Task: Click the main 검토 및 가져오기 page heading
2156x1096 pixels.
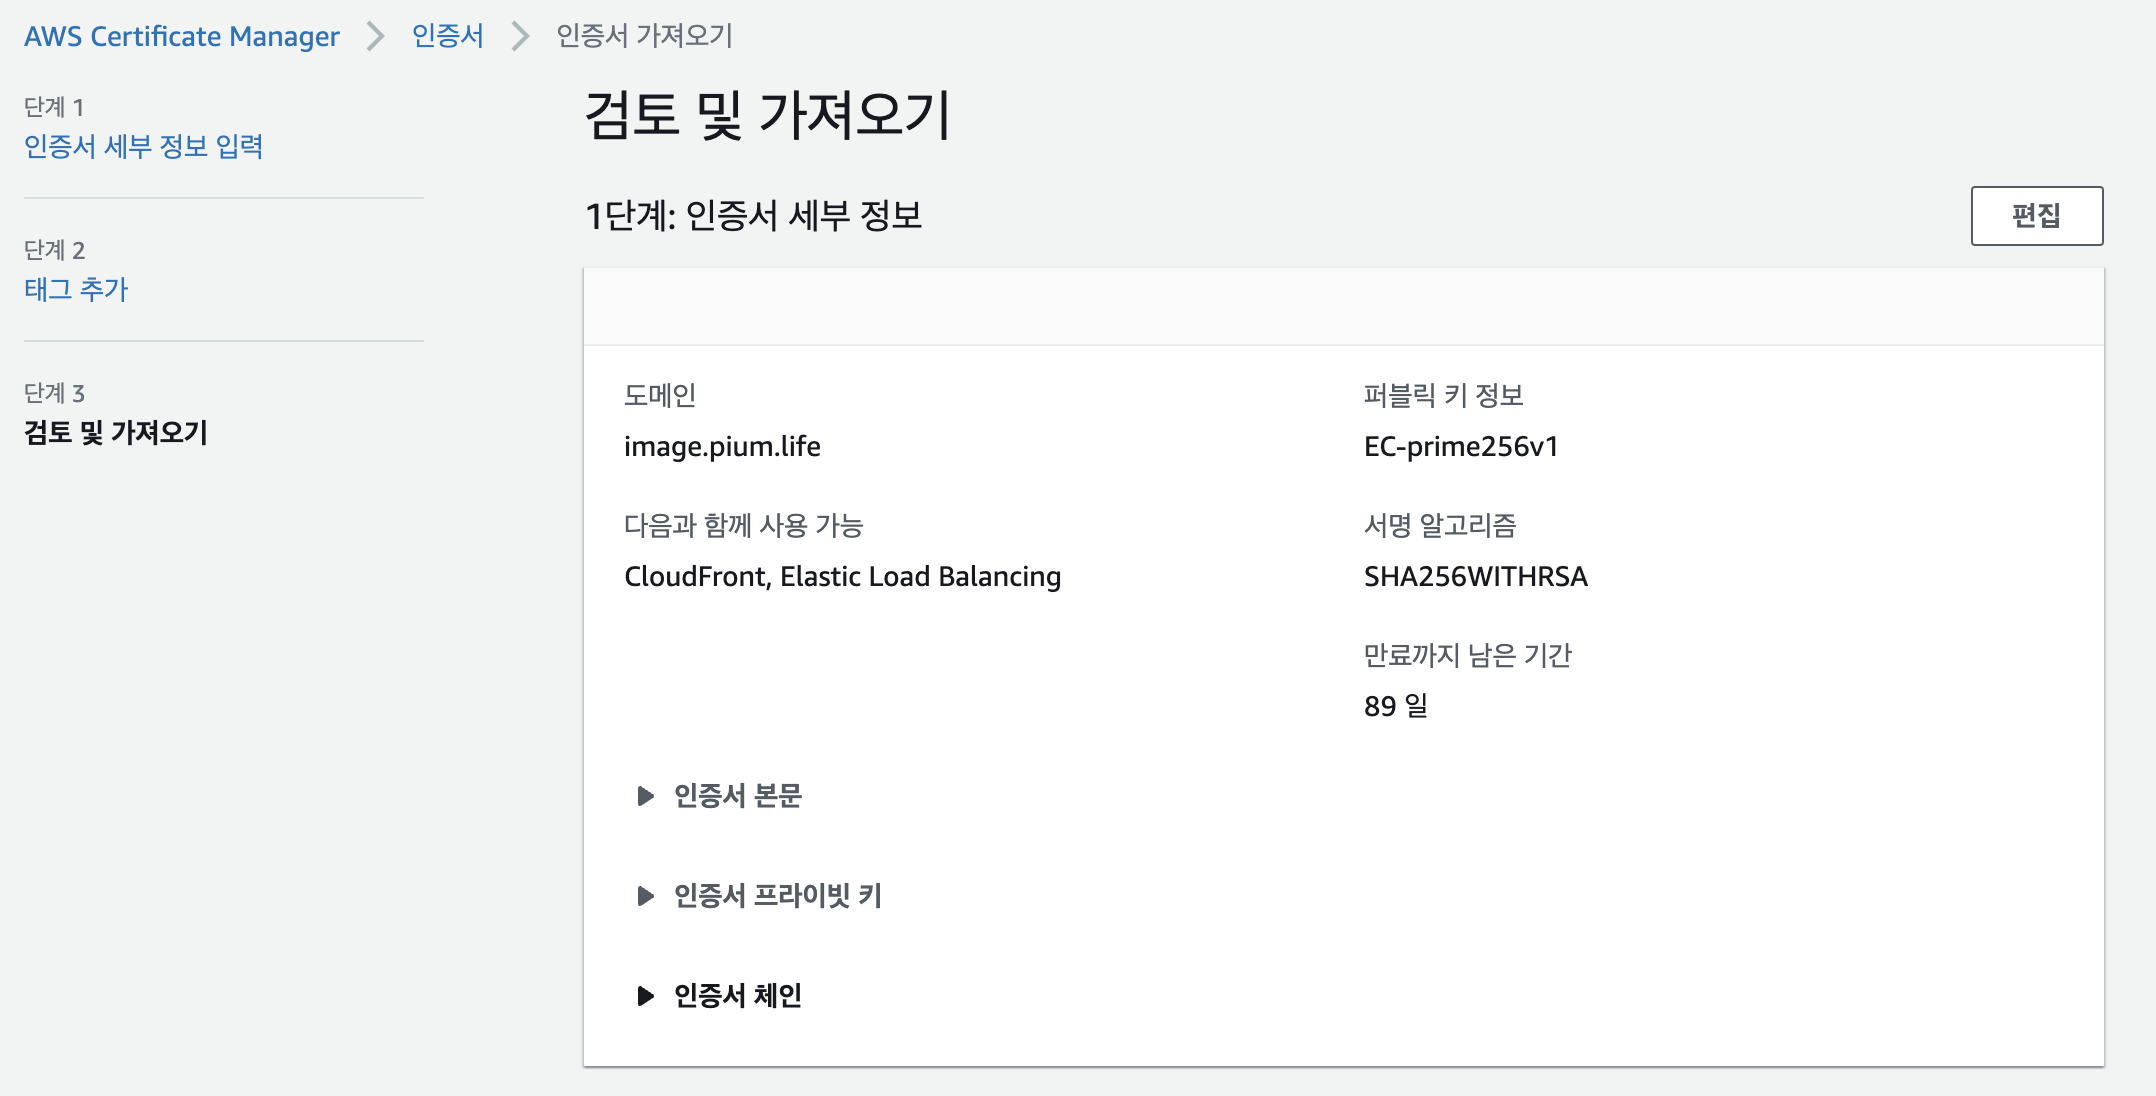Action: 767,115
